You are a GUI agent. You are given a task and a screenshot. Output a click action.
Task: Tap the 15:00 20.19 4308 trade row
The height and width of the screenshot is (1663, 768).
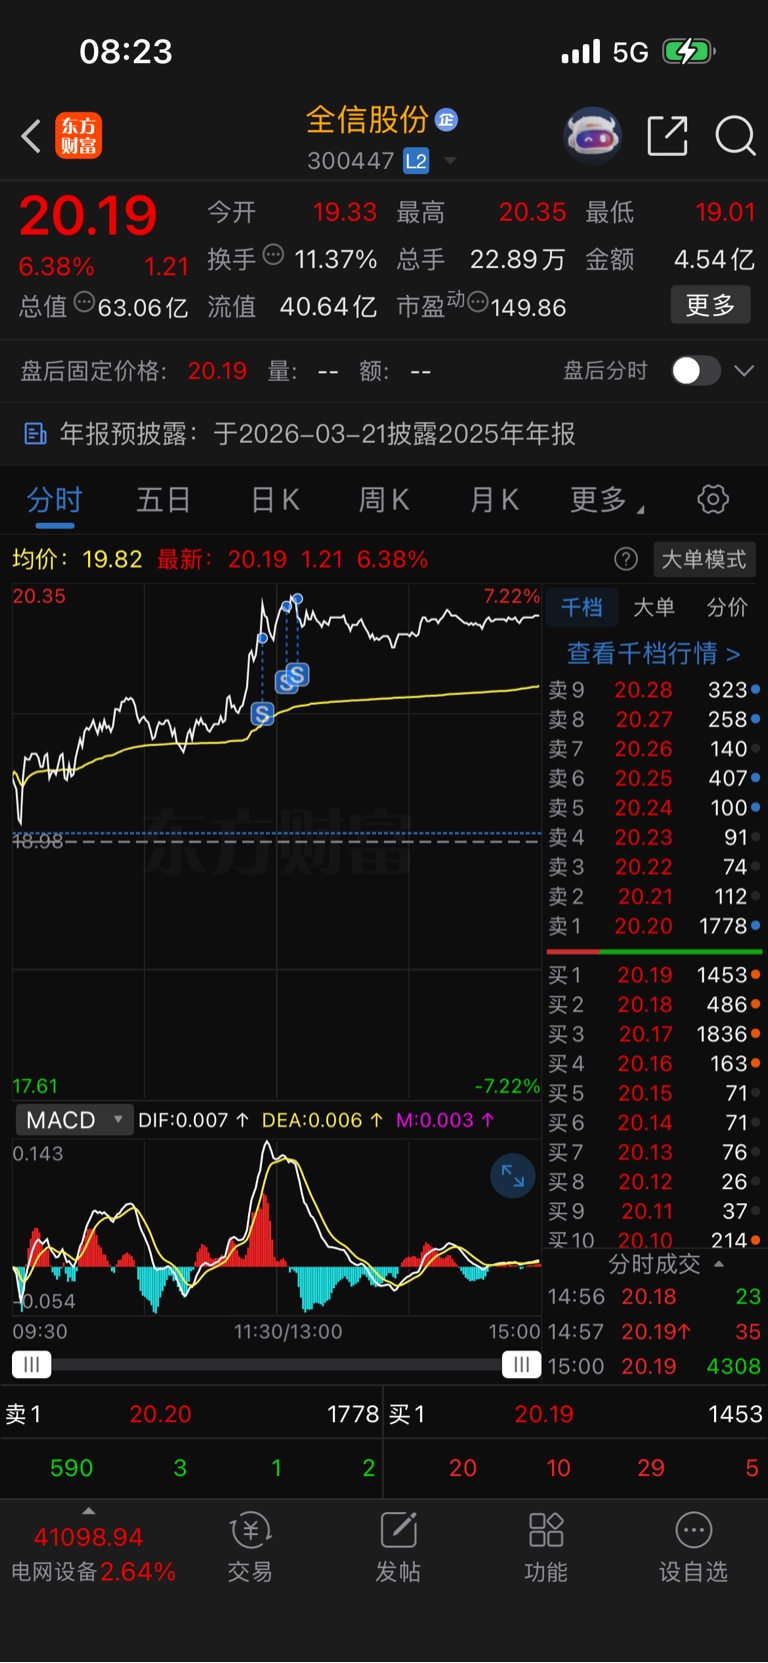point(654,1366)
